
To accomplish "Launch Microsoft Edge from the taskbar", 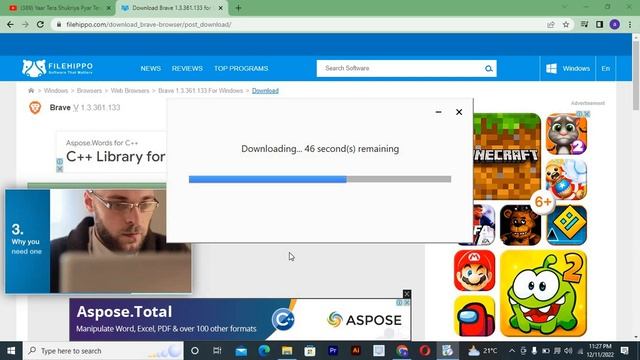I will (x=264, y=351).
